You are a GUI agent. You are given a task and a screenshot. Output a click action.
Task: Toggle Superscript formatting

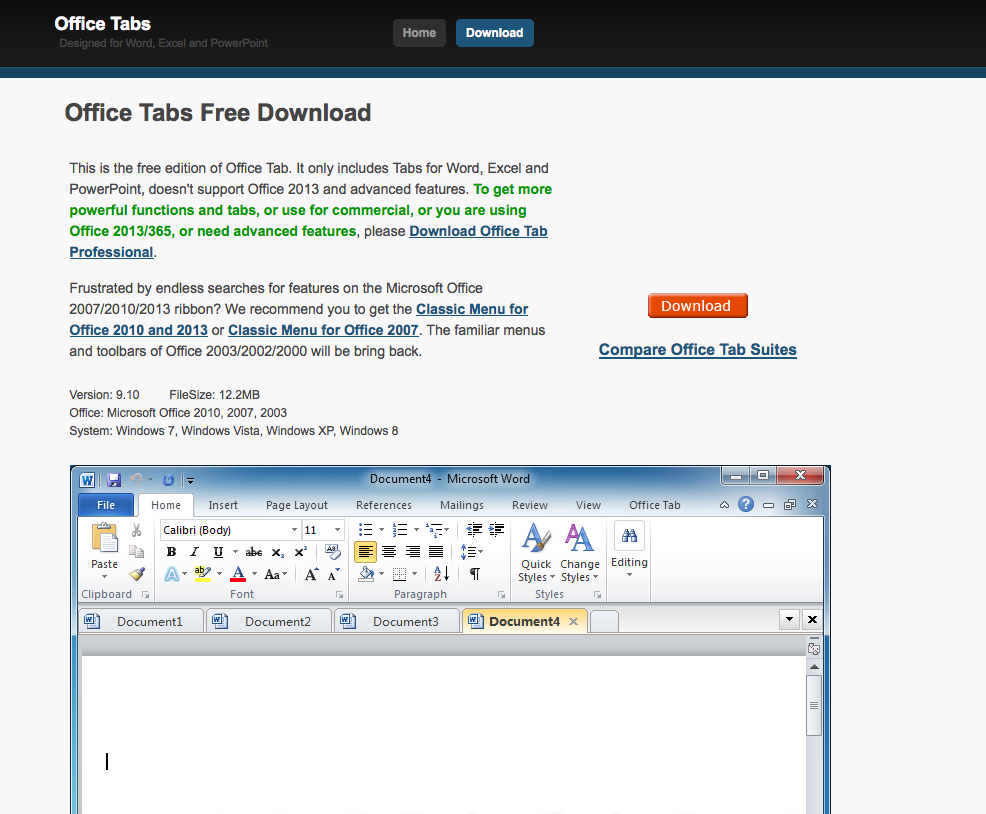click(301, 552)
